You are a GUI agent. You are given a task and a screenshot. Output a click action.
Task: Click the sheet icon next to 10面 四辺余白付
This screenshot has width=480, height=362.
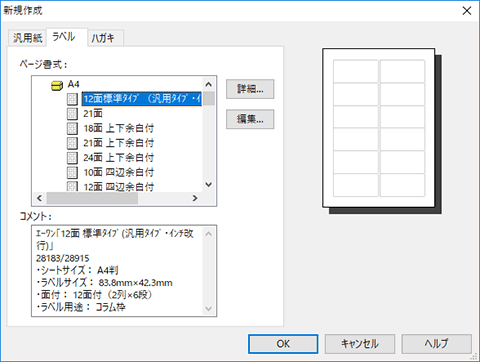coord(72,172)
